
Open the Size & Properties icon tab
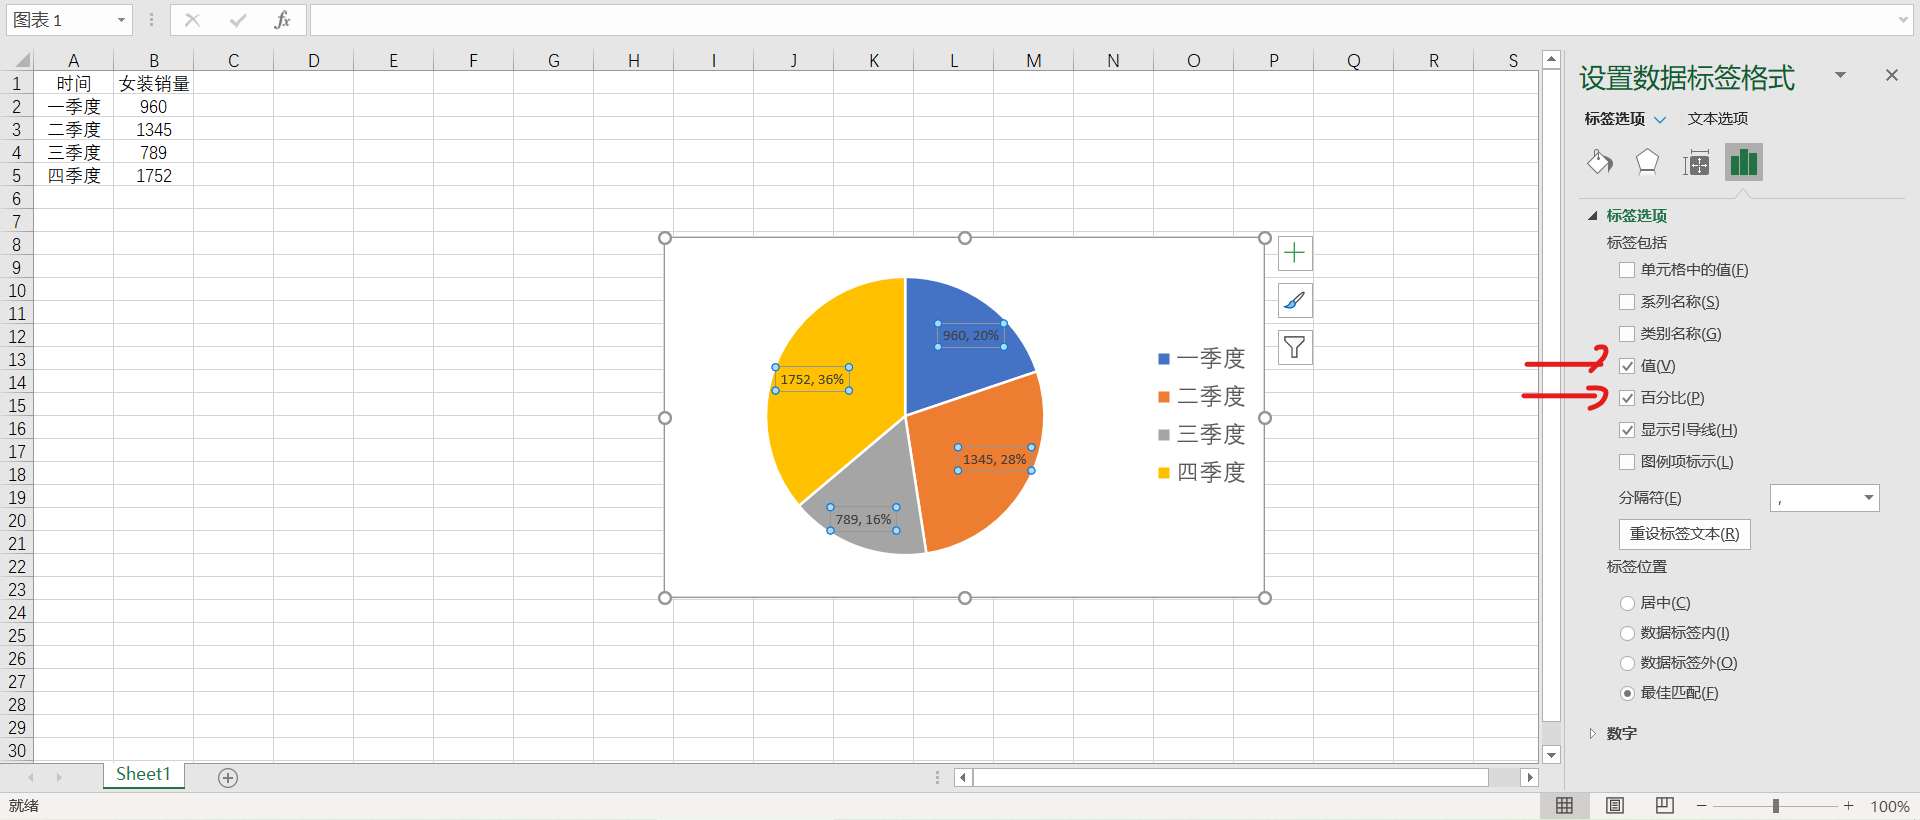pos(1696,162)
